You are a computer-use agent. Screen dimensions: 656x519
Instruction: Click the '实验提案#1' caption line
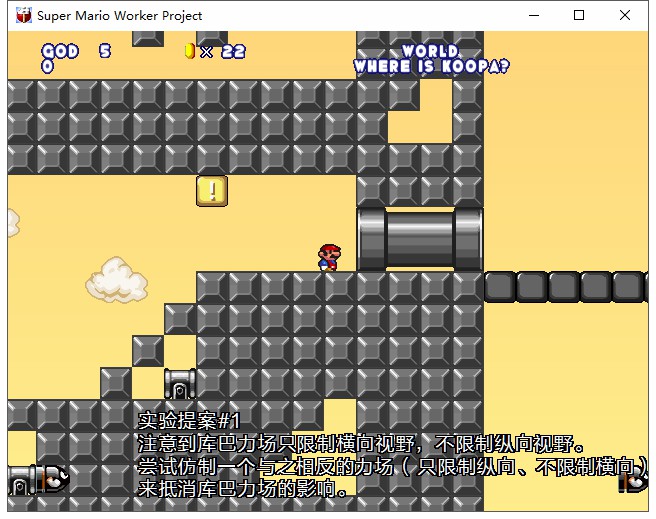pos(189,420)
